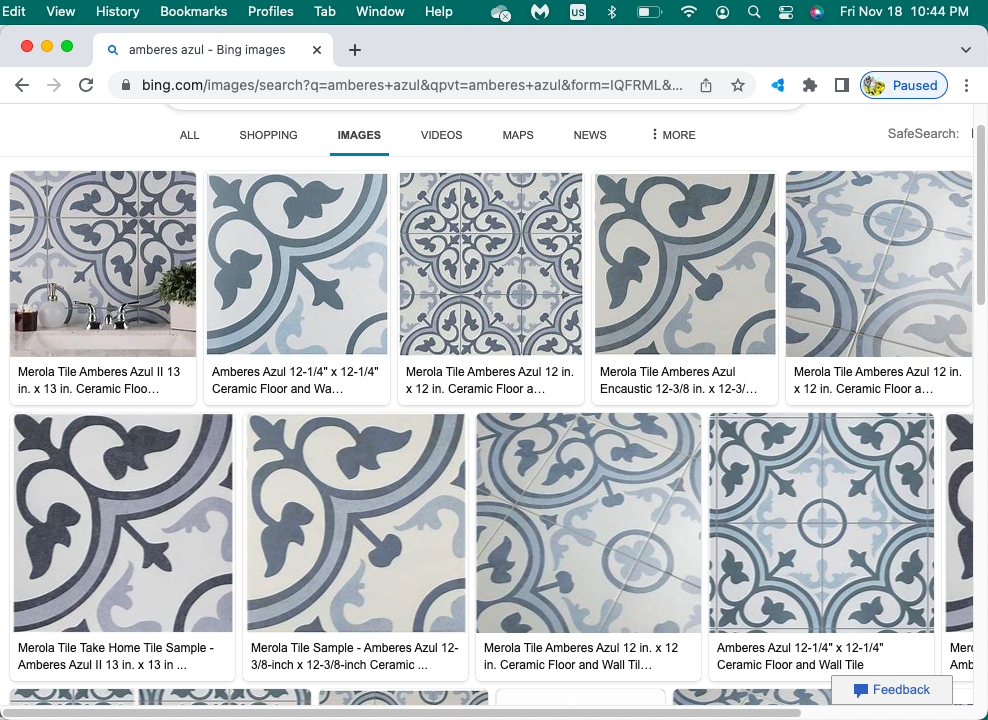Toggle the browser side panel icon
The image size is (988, 720).
841,85
